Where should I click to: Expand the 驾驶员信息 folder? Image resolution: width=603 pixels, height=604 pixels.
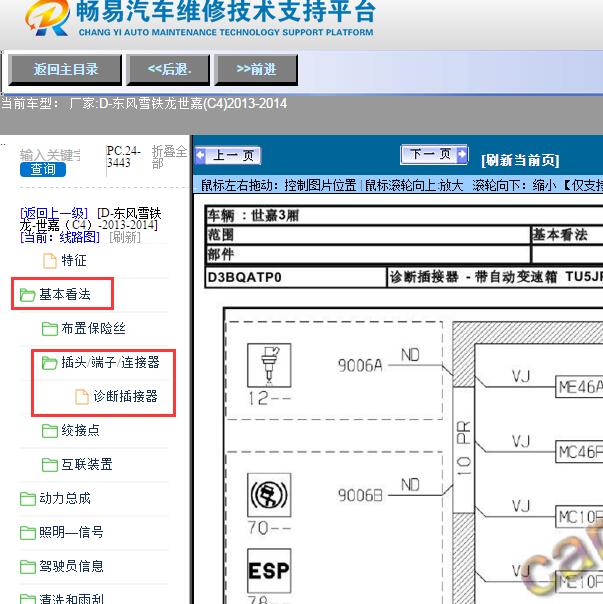62,566
